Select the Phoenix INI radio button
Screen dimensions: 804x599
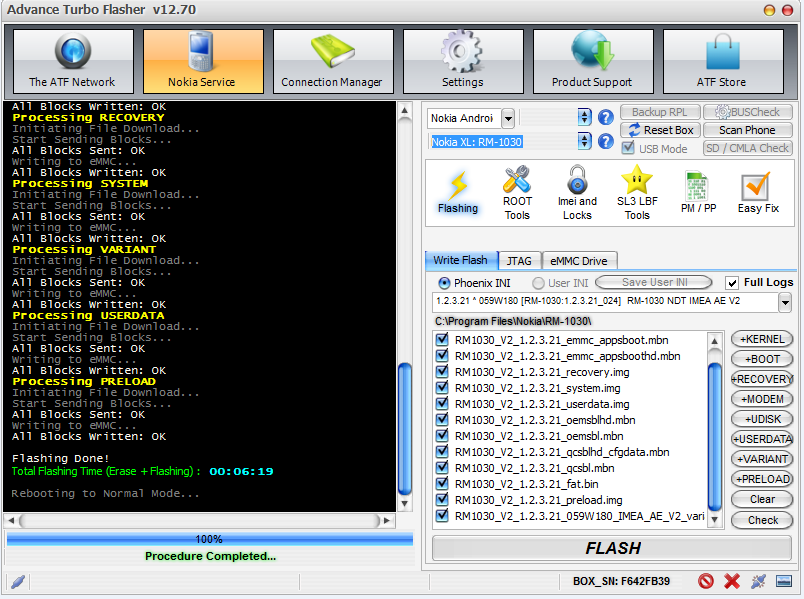(x=444, y=283)
